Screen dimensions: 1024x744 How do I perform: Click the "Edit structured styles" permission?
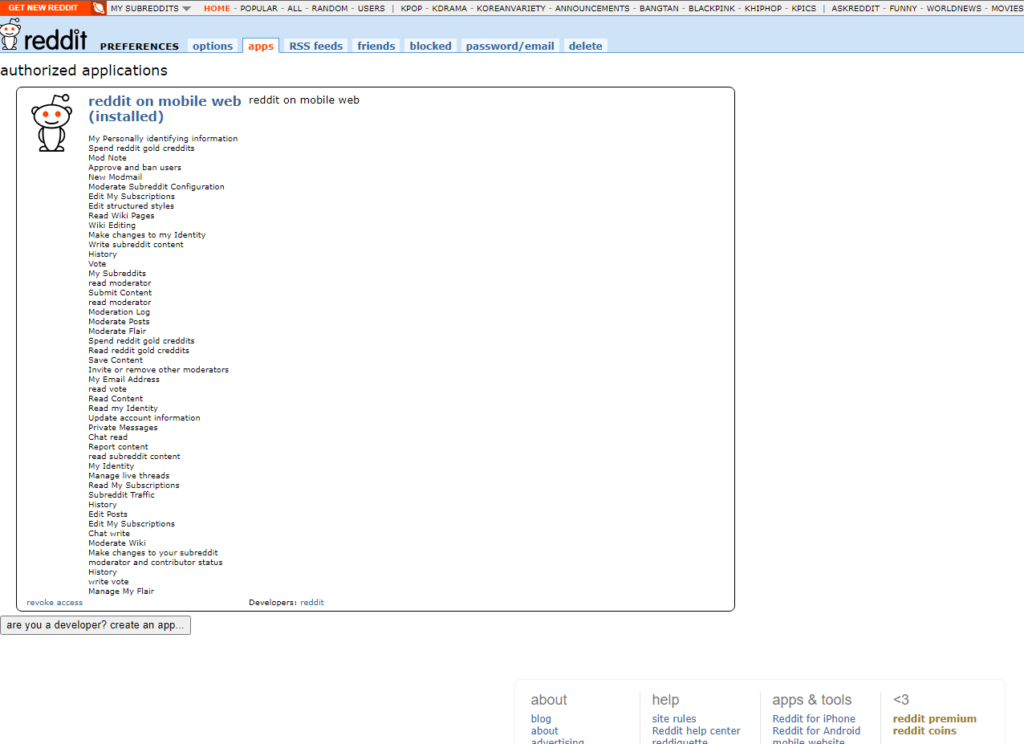[131, 206]
